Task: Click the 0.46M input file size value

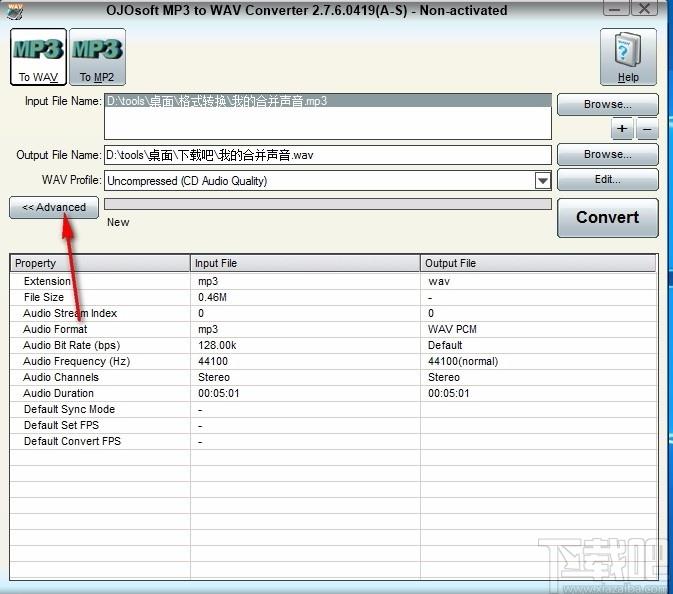Action: pos(212,297)
